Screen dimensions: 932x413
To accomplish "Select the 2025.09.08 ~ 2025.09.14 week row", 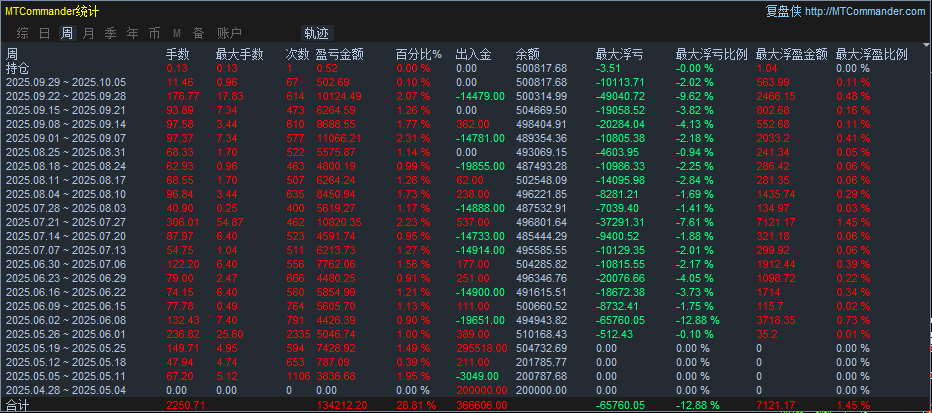I will (x=466, y=124).
